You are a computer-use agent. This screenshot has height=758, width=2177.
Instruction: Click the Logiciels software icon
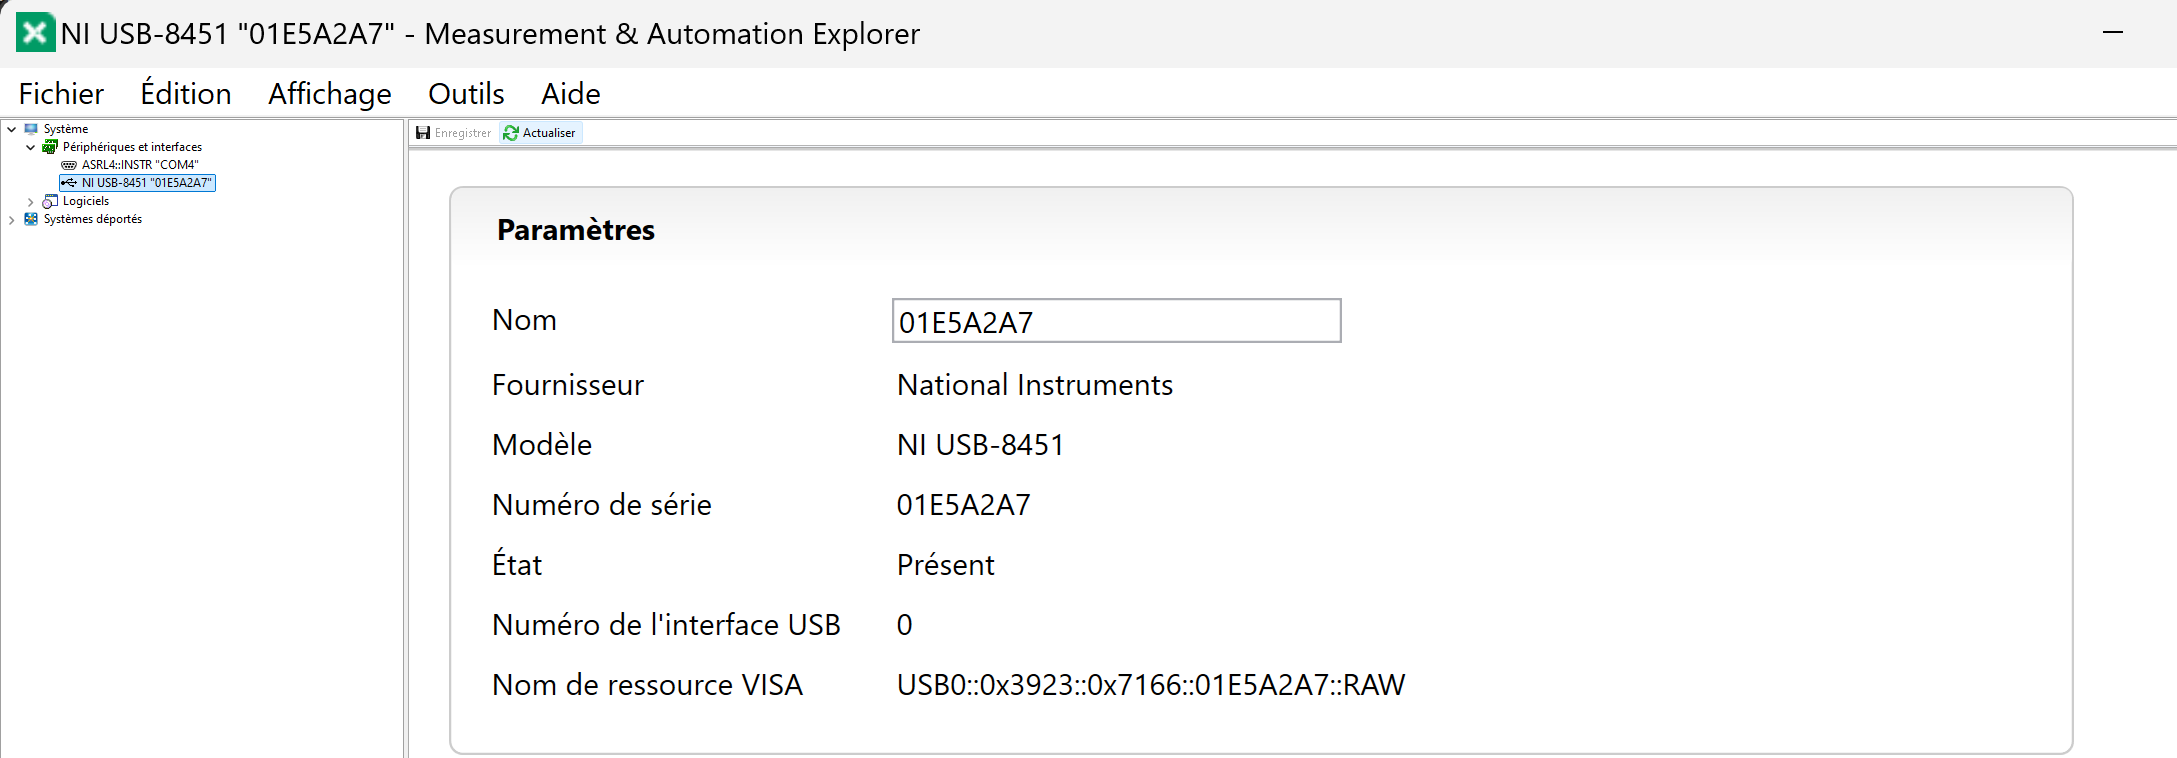50,201
